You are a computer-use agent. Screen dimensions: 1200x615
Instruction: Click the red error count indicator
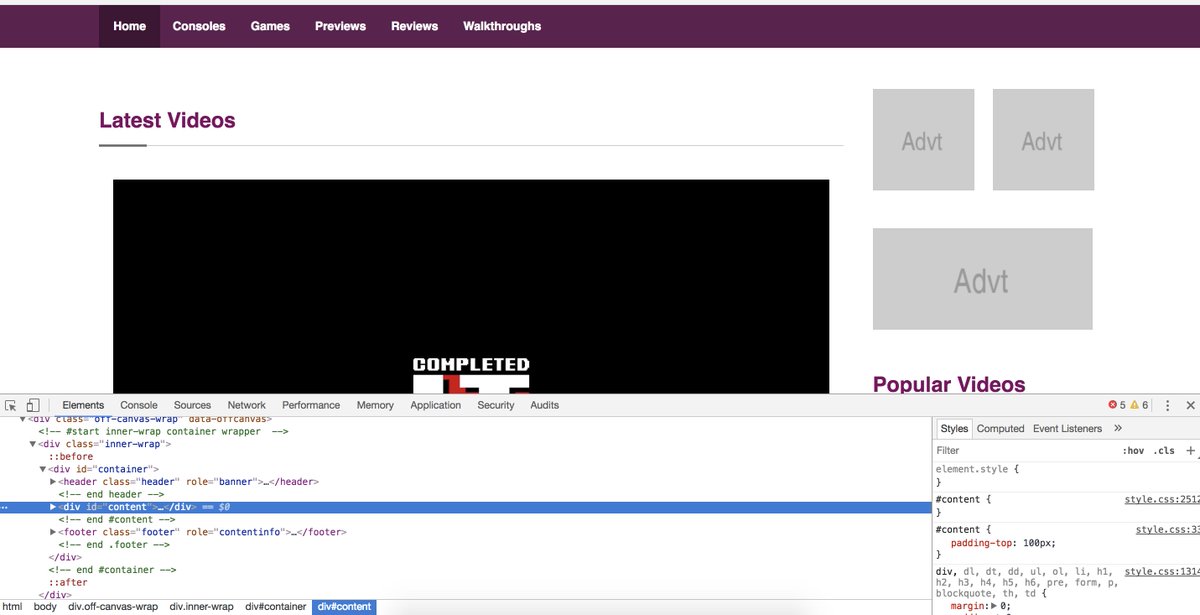1117,405
